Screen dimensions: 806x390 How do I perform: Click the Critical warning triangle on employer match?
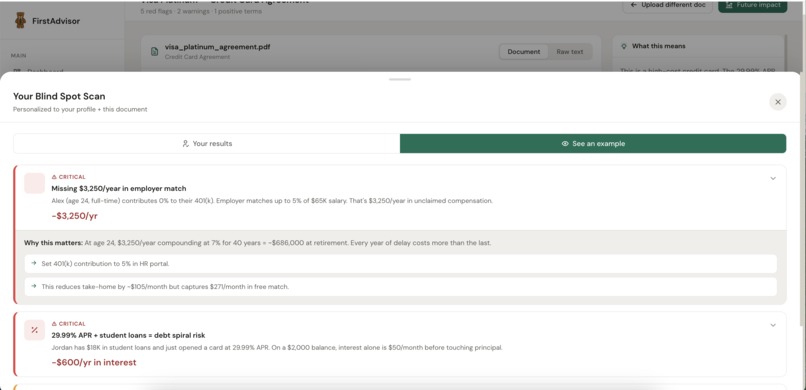coord(54,177)
